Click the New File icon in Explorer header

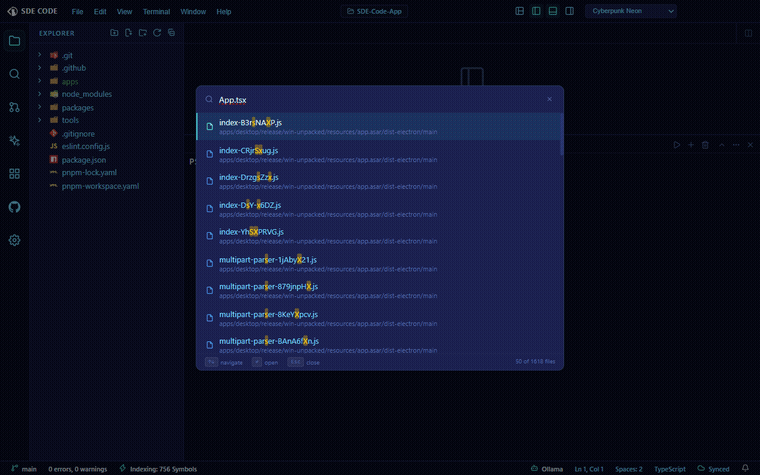(x=128, y=32)
